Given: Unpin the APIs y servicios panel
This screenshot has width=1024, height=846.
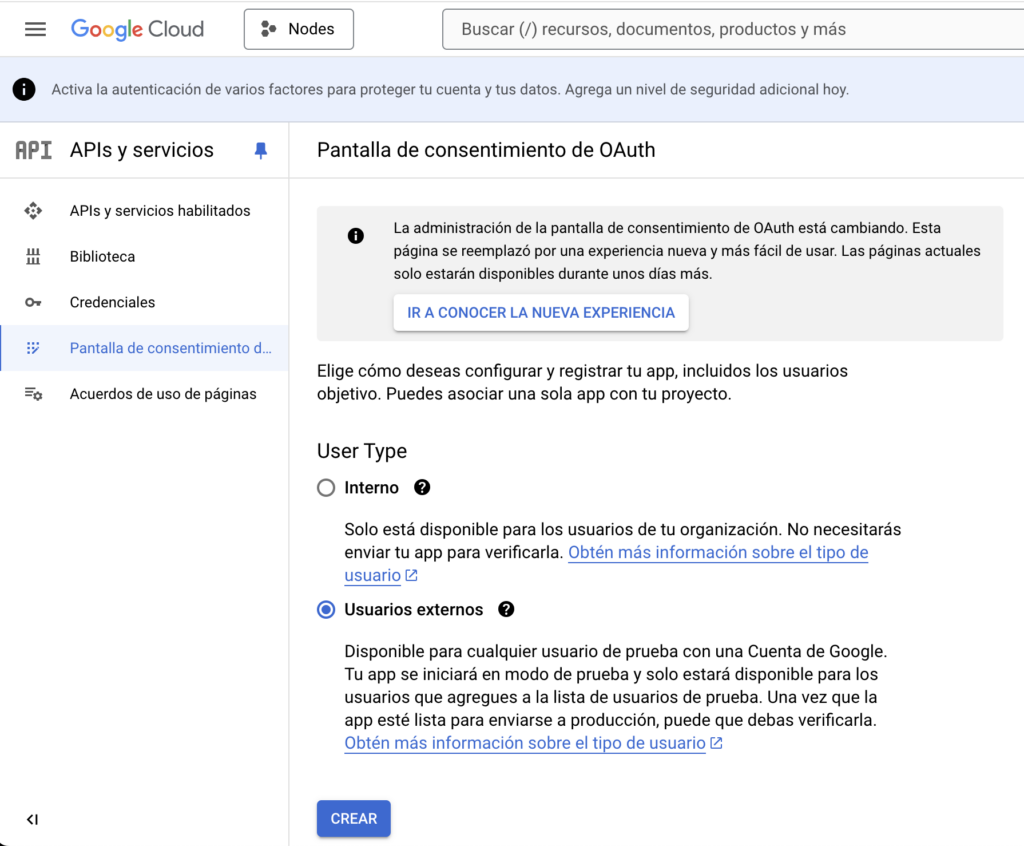Looking at the screenshot, I should 261,151.
